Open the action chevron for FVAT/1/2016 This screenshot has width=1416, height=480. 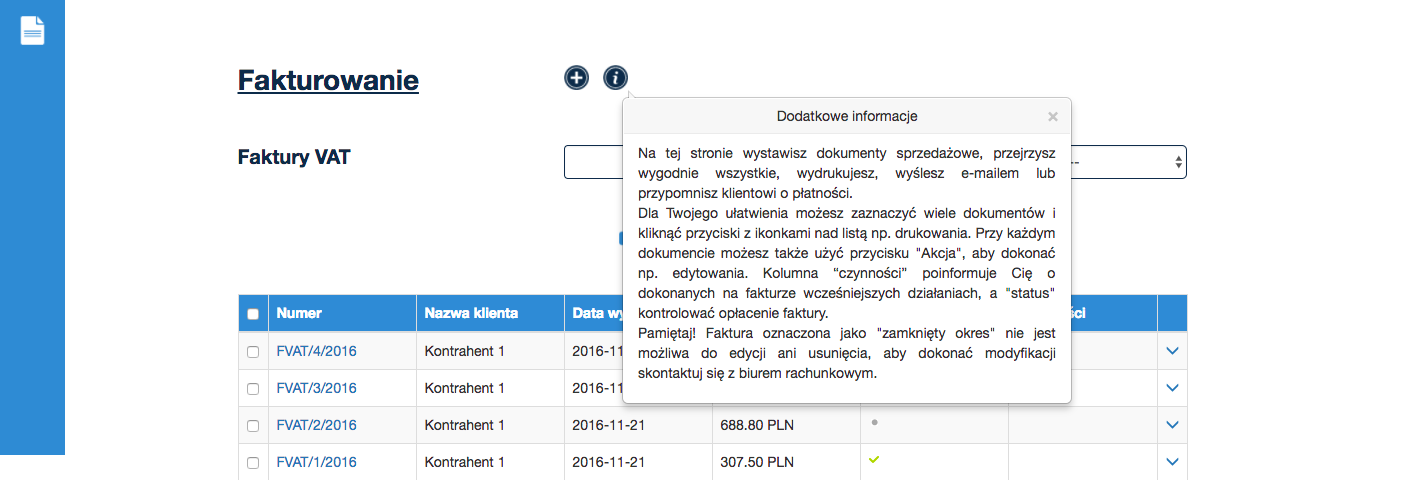point(1173,462)
